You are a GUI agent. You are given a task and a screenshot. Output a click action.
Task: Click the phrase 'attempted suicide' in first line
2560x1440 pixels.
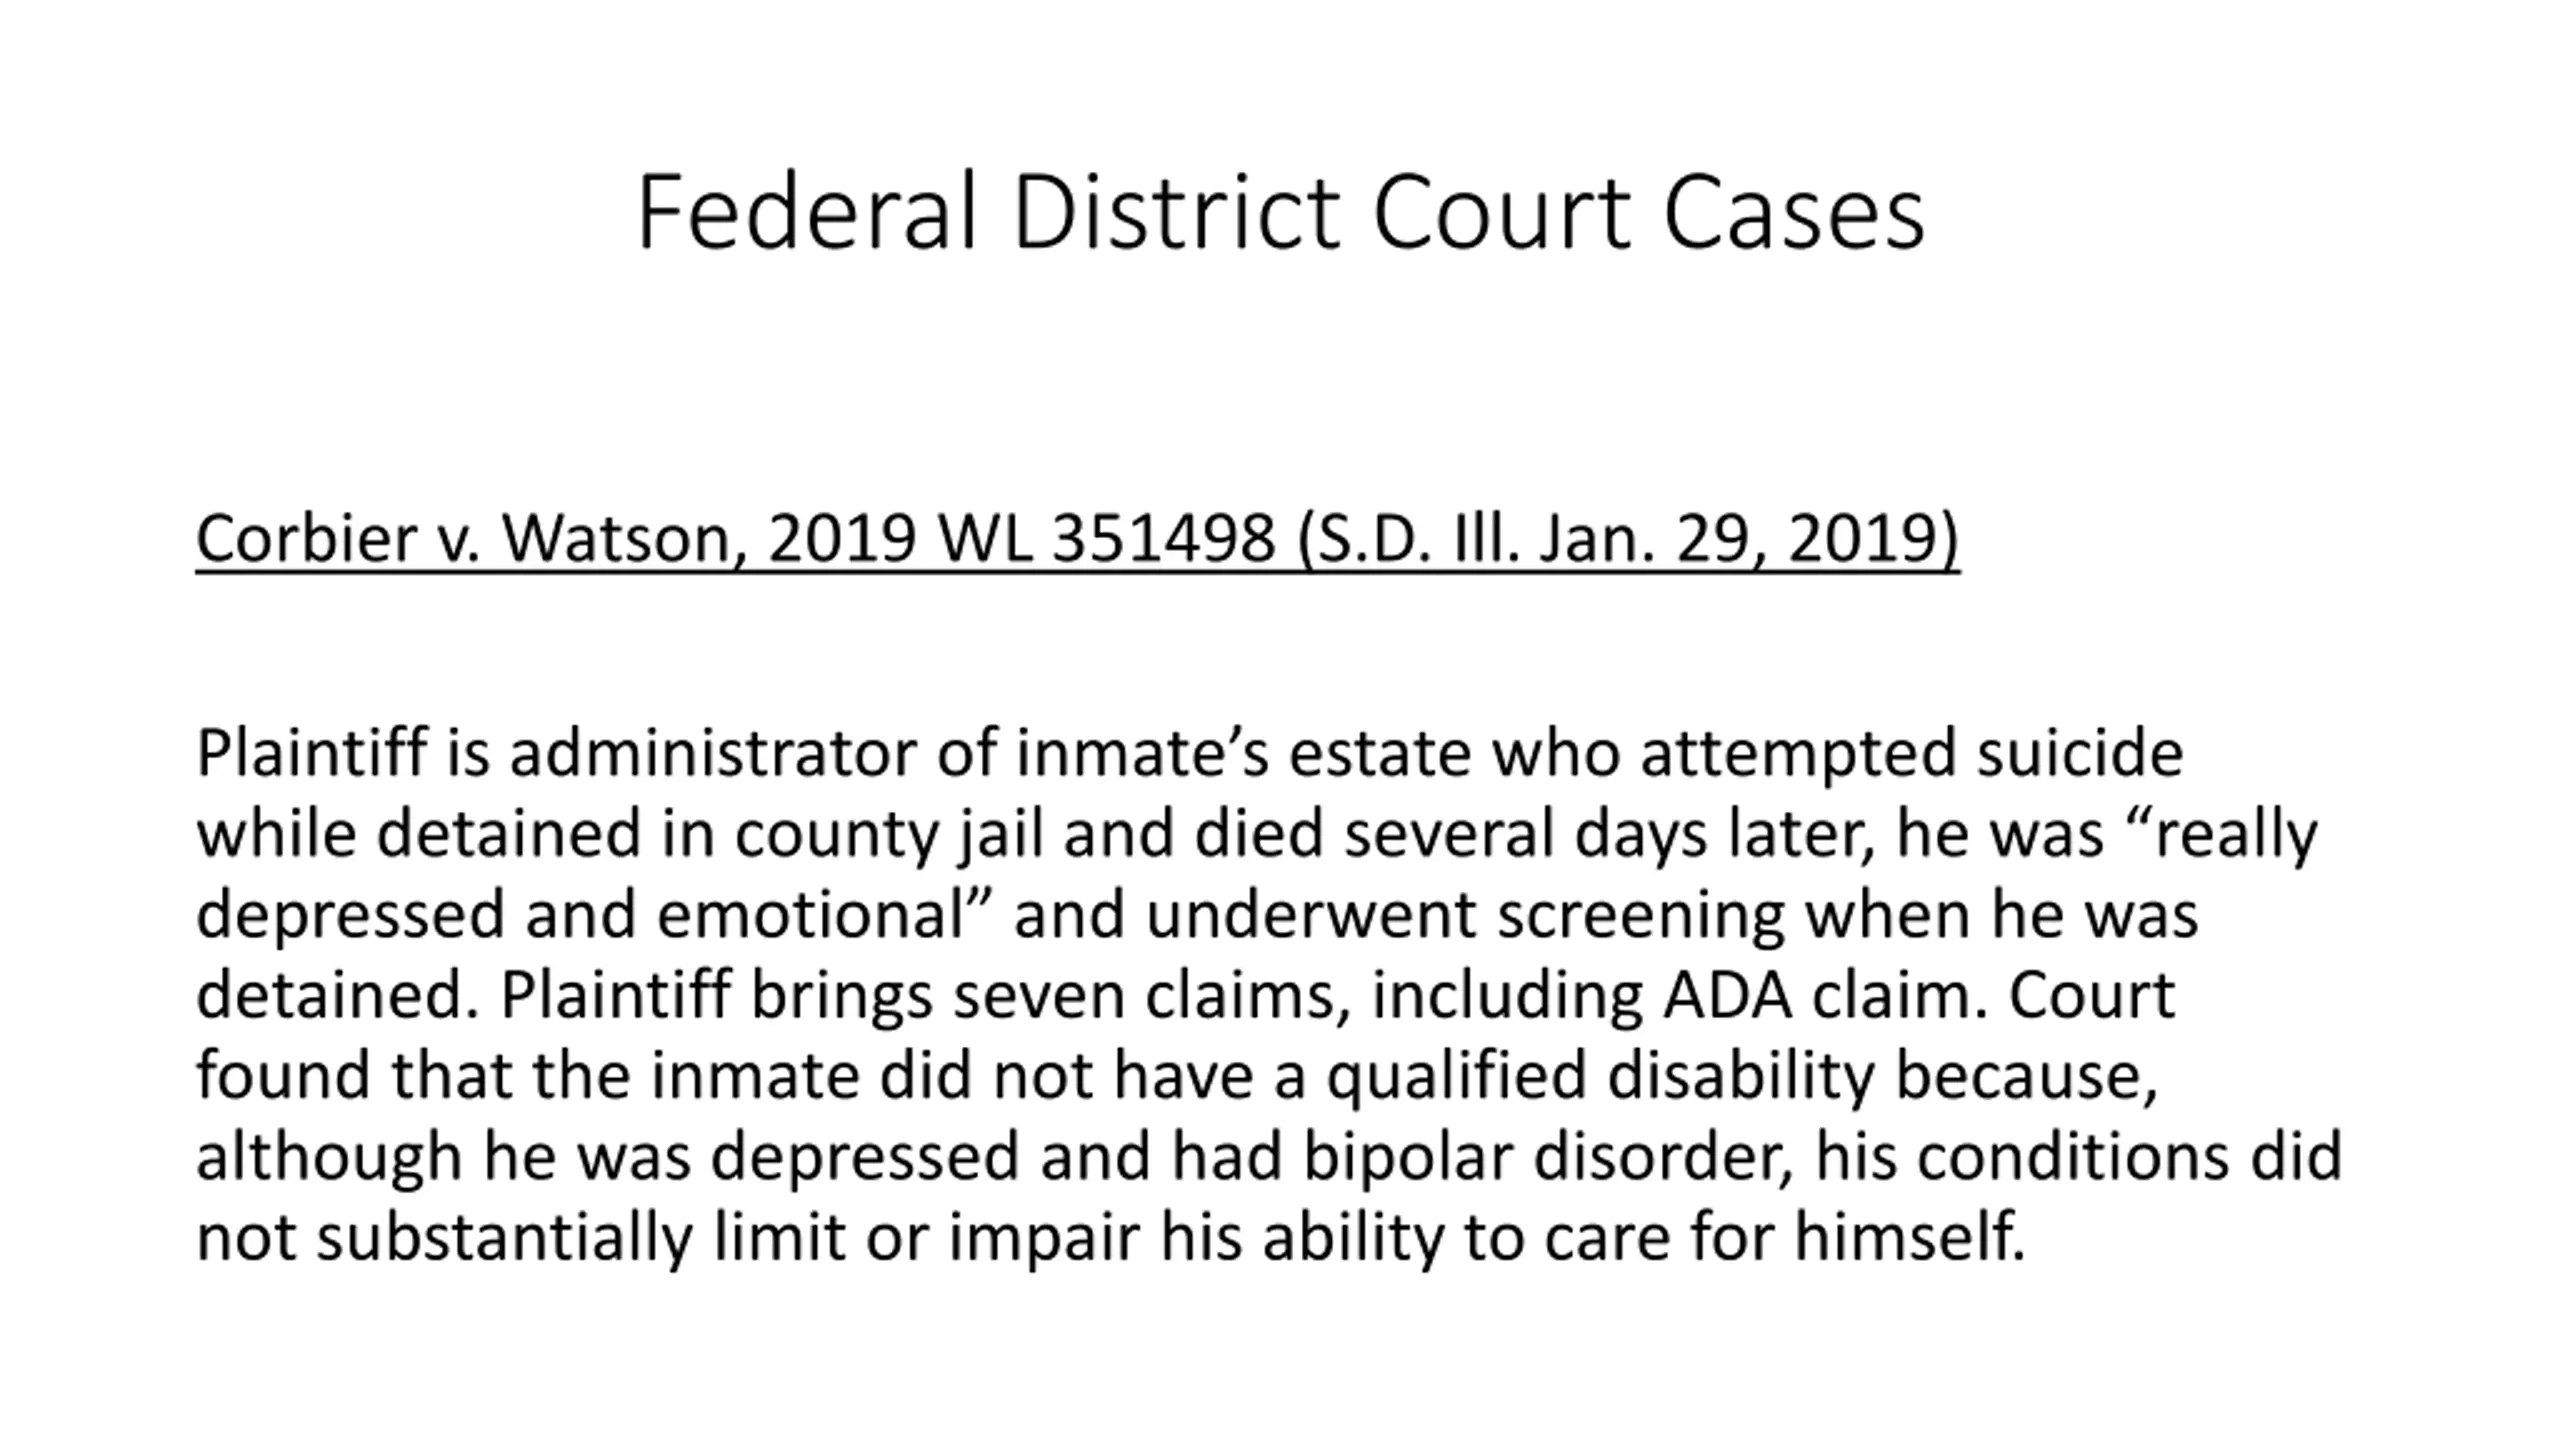(x=1911, y=755)
